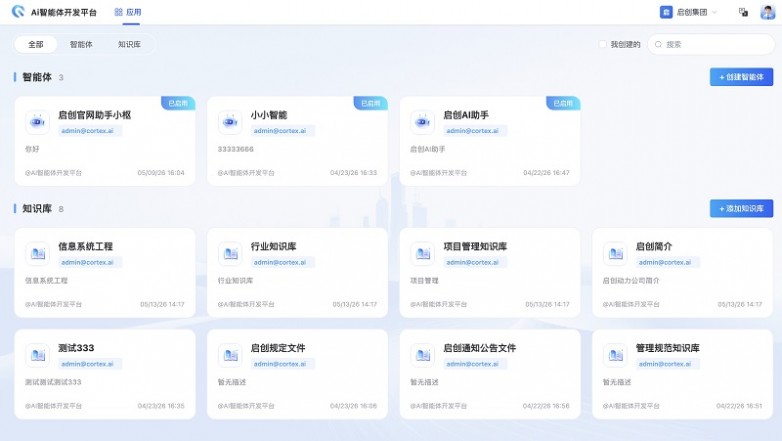This screenshot has width=782, height=441.
Task: Click the 测试测试测试333 description text
Action: tap(53, 382)
